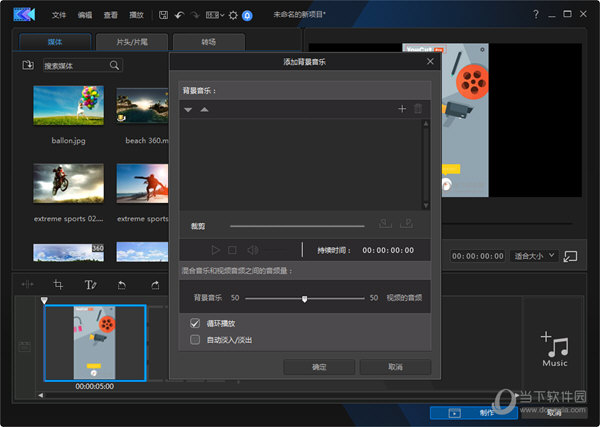Switch to the 转场 transitions tab
This screenshot has width=600, height=427.
[208, 42]
